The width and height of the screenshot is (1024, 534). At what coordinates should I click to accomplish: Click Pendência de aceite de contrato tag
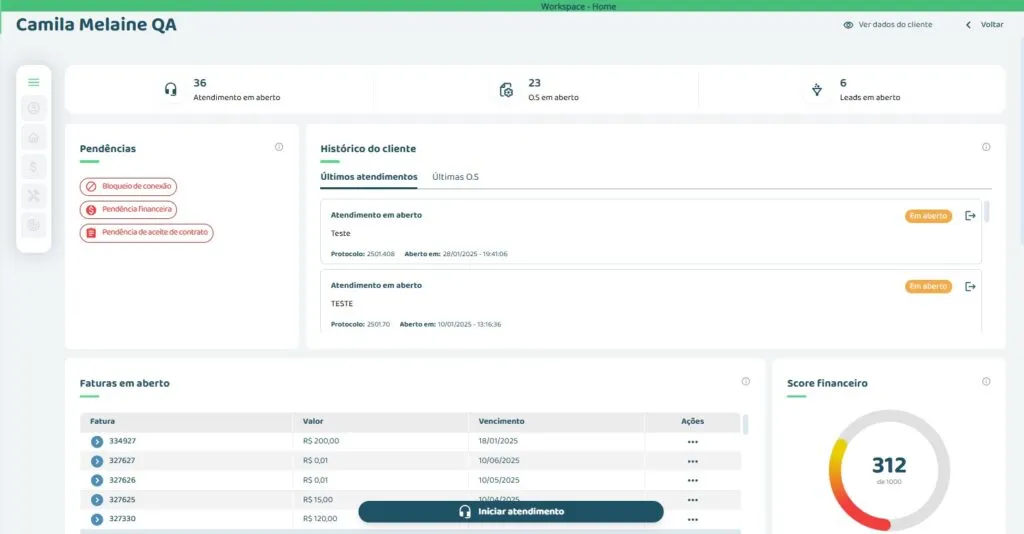(x=146, y=232)
